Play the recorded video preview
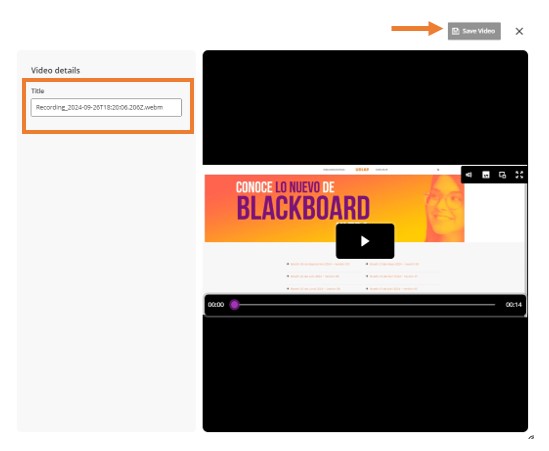The image size is (549, 451). pos(365,241)
